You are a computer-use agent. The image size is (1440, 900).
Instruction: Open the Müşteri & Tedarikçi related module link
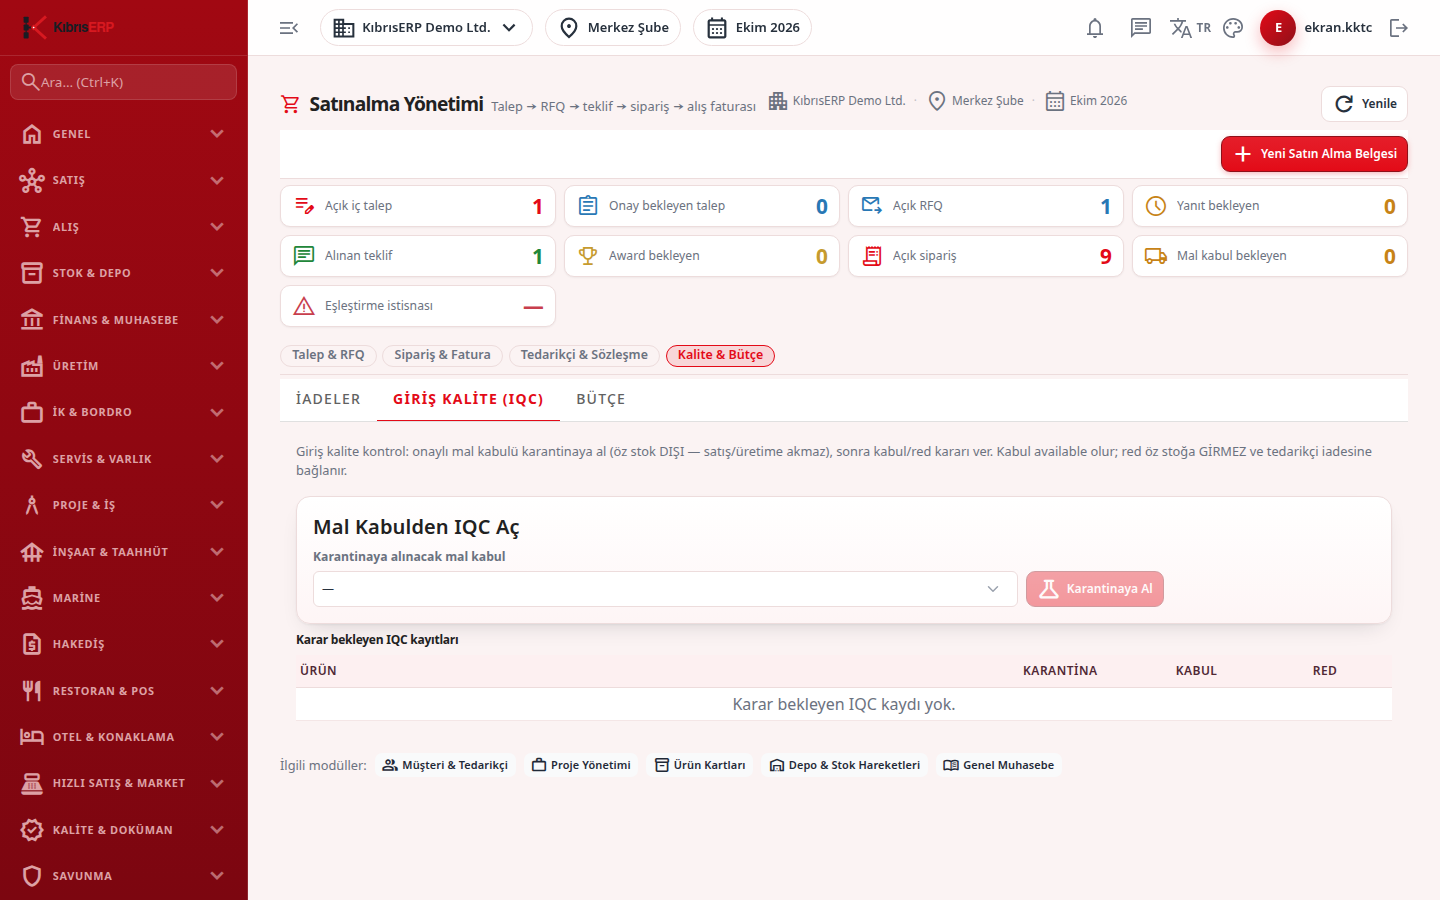point(445,765)
